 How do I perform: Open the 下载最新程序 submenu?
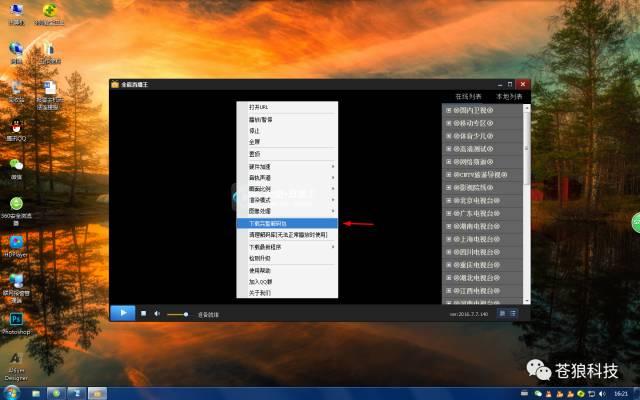[287, 247]
